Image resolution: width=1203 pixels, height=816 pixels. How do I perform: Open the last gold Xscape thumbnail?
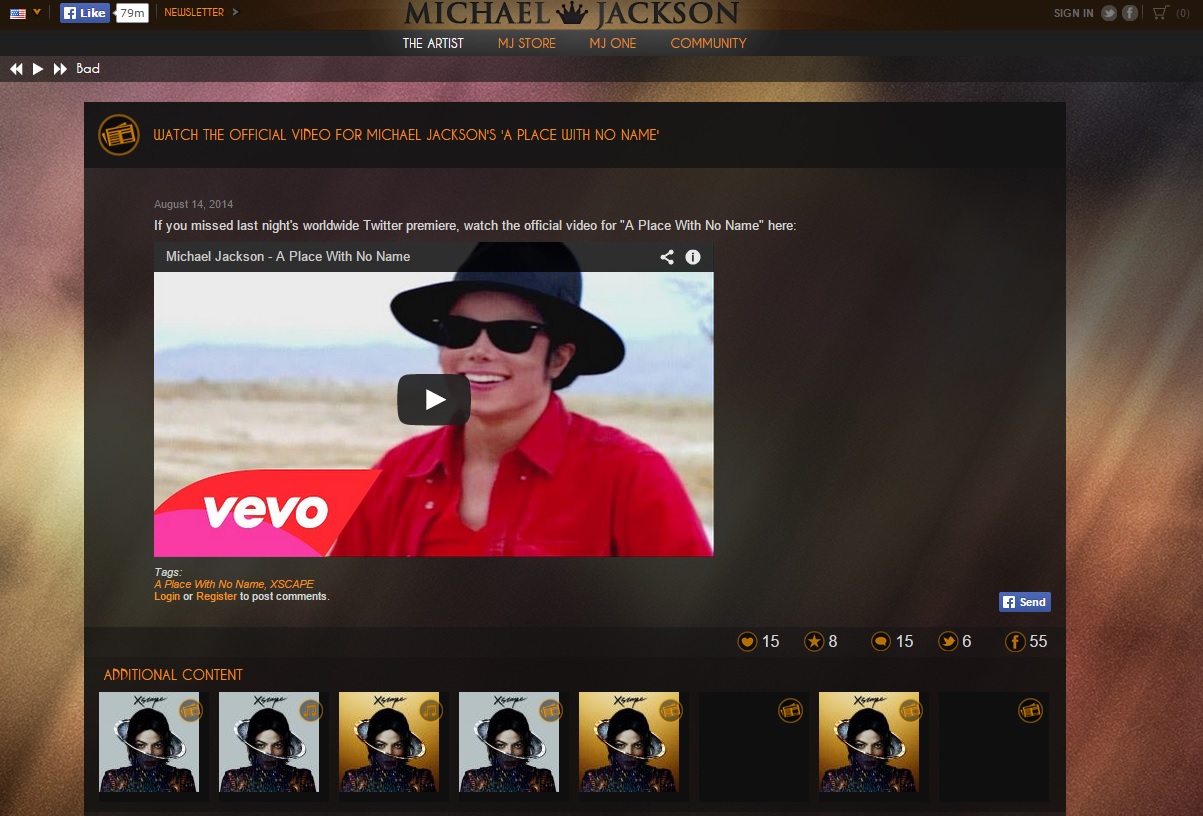869,742
